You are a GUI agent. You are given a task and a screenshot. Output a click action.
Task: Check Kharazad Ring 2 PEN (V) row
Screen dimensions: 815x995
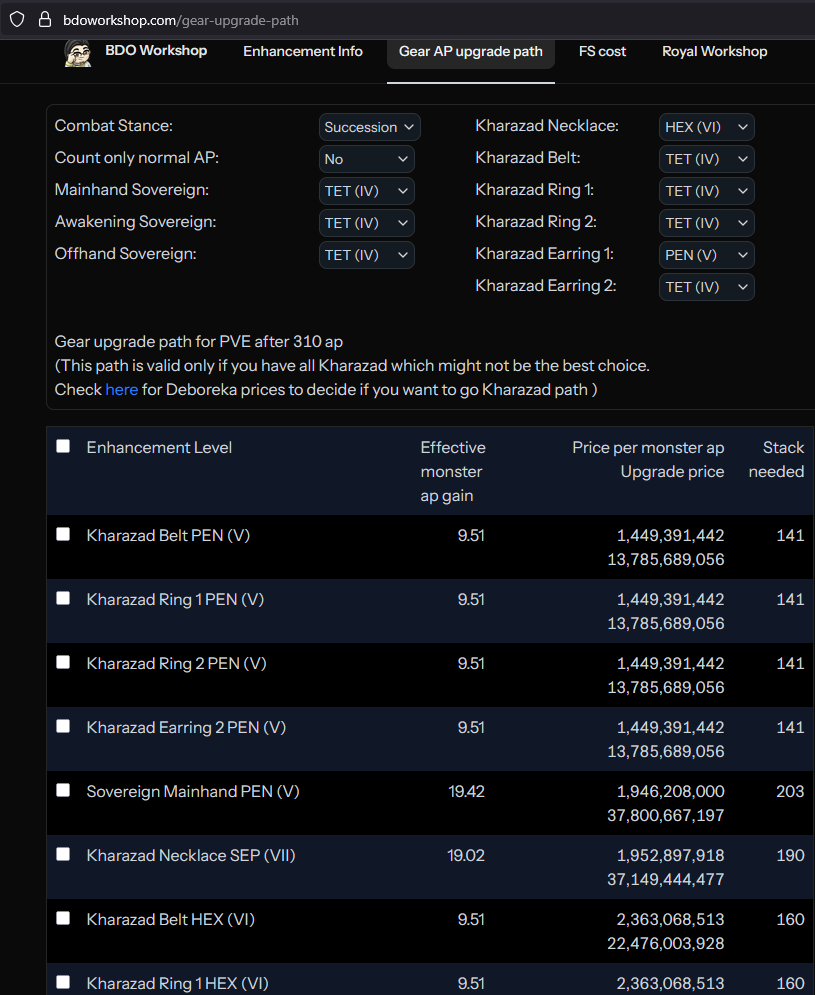coord(63,662)
